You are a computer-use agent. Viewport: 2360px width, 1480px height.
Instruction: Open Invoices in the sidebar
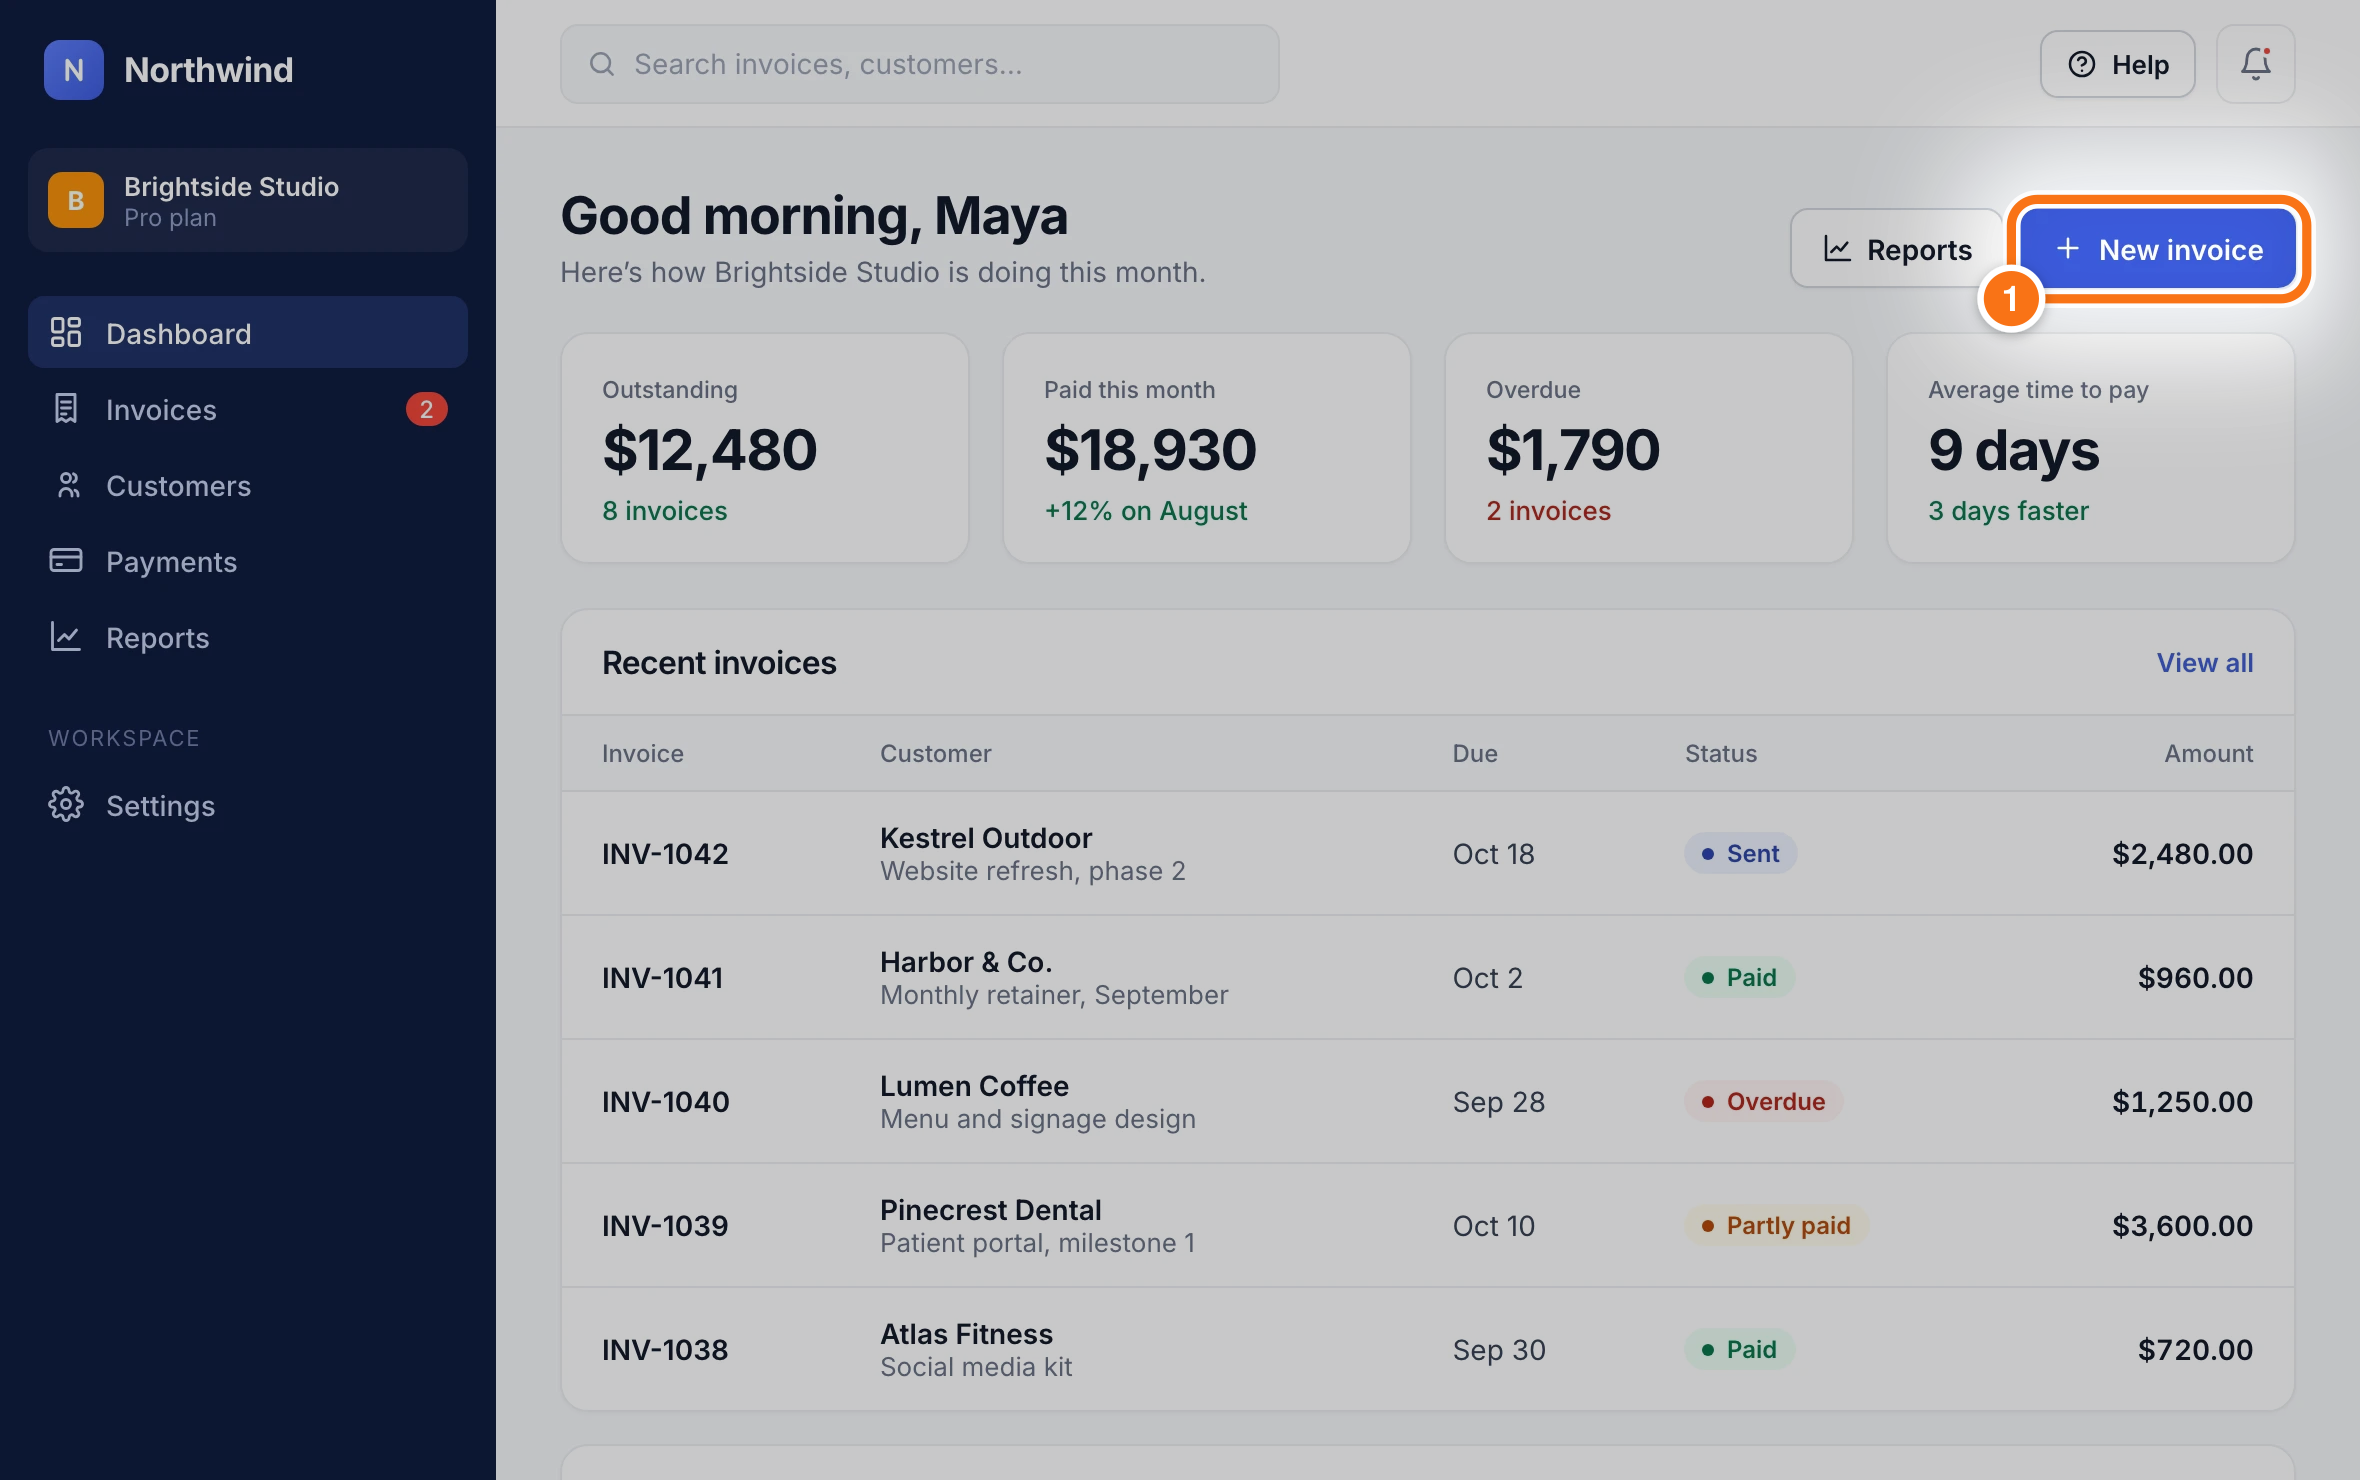click(248, 409)
